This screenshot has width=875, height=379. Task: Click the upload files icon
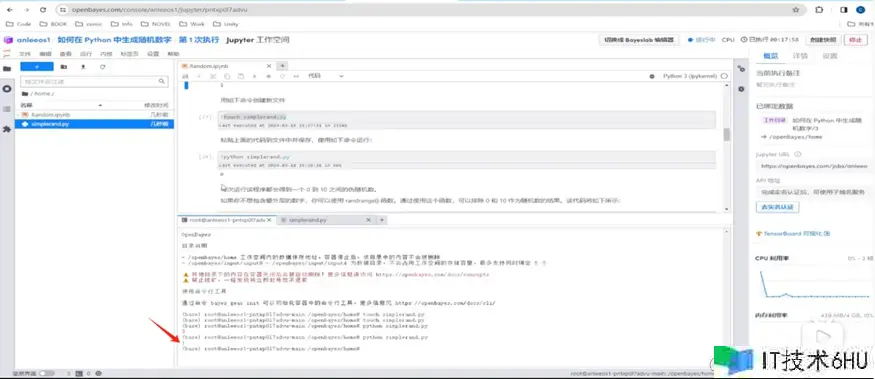83,66
